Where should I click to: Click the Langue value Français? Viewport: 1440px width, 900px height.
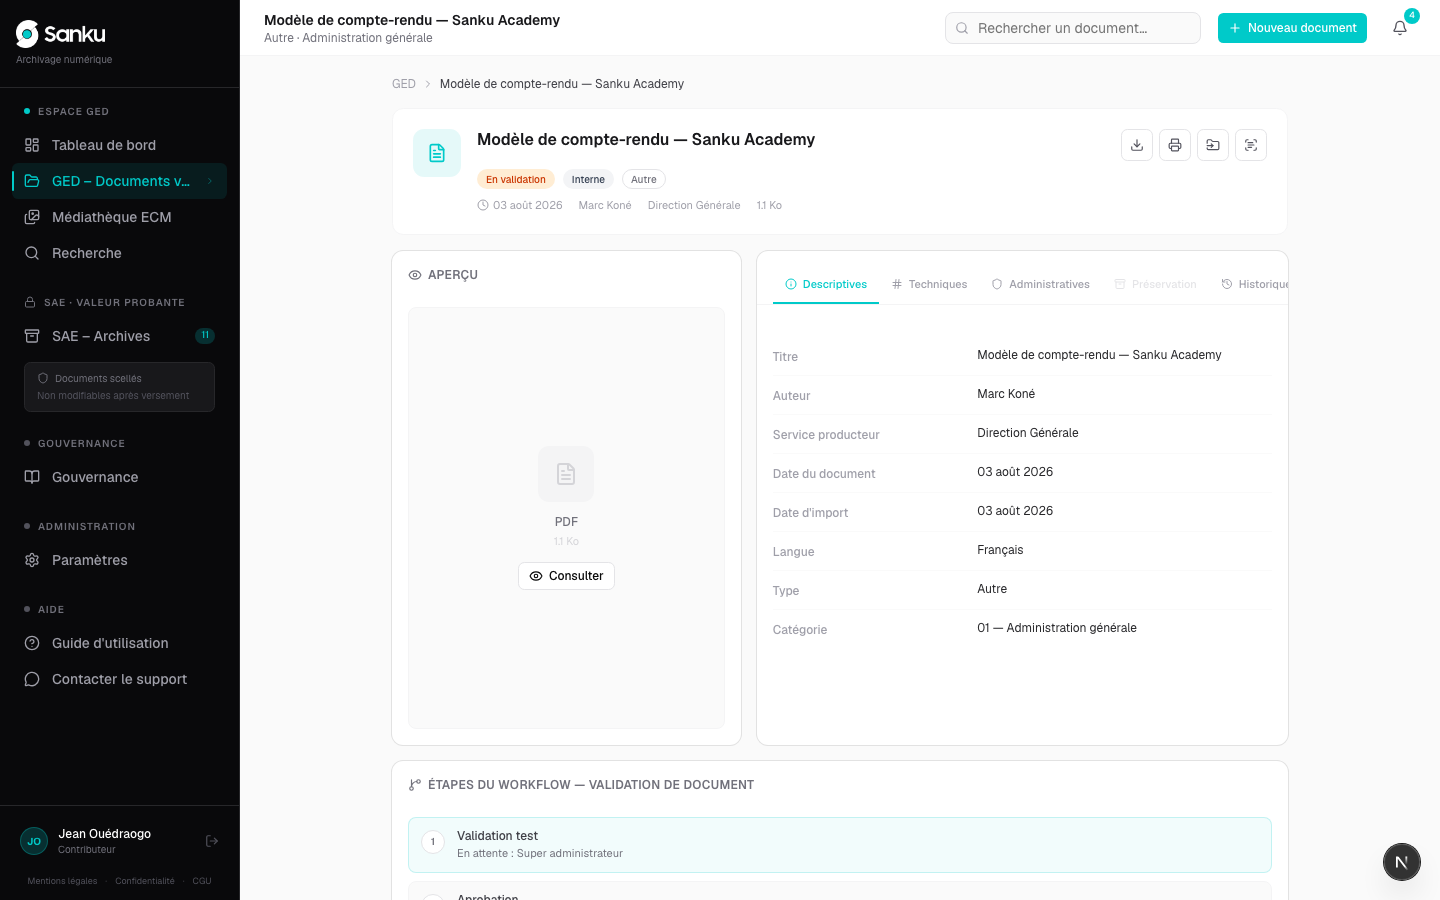click(x=1000, y=550)
